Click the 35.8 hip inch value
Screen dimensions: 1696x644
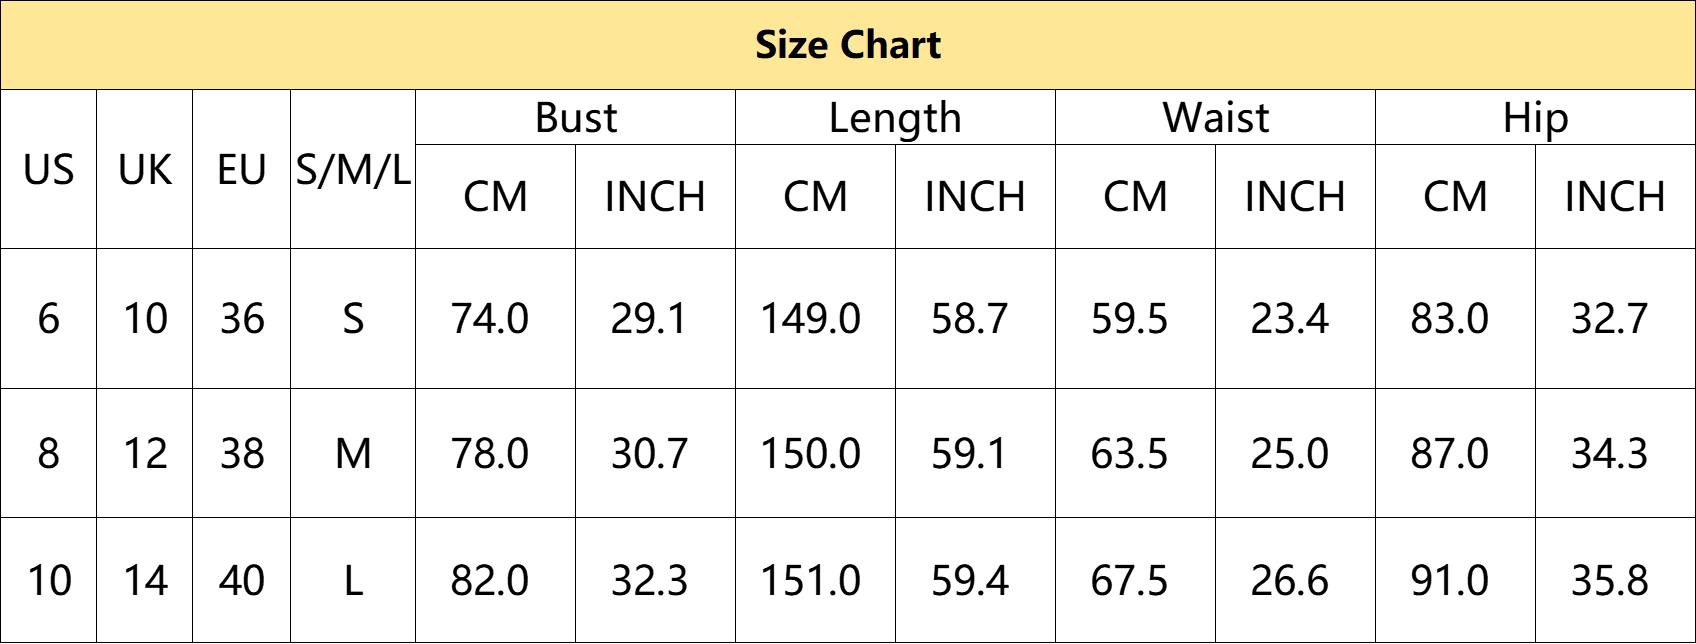coord(1610,581)
